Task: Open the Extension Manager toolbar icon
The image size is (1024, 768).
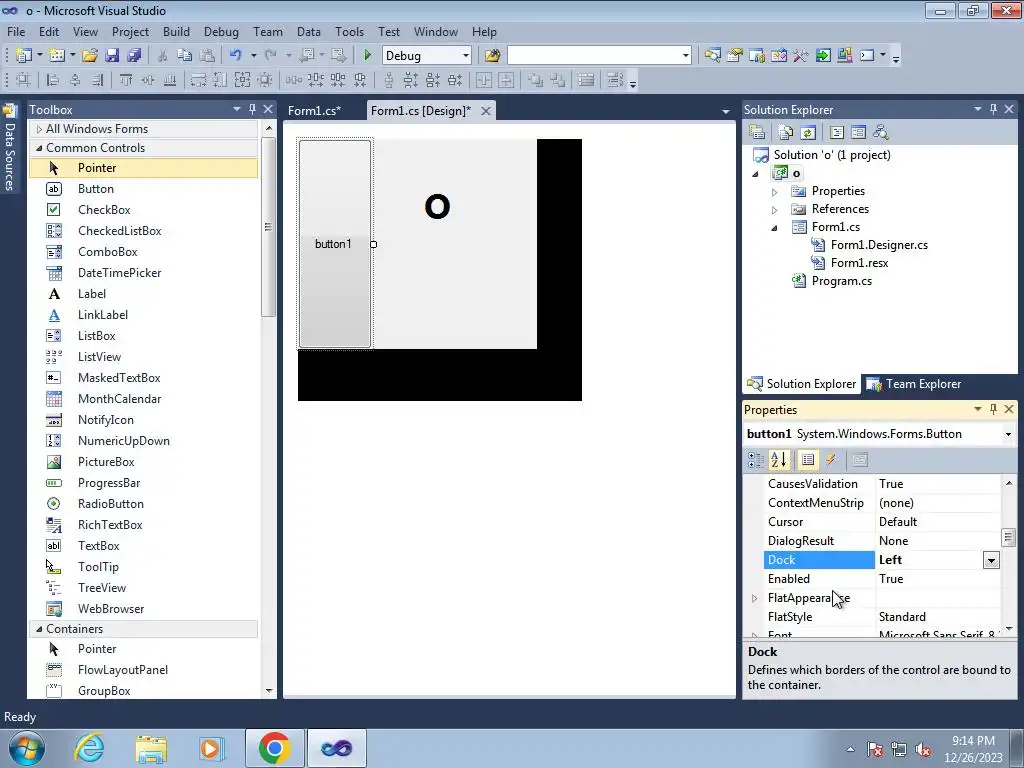Action: pyautogui.click(x=844, y=56)
